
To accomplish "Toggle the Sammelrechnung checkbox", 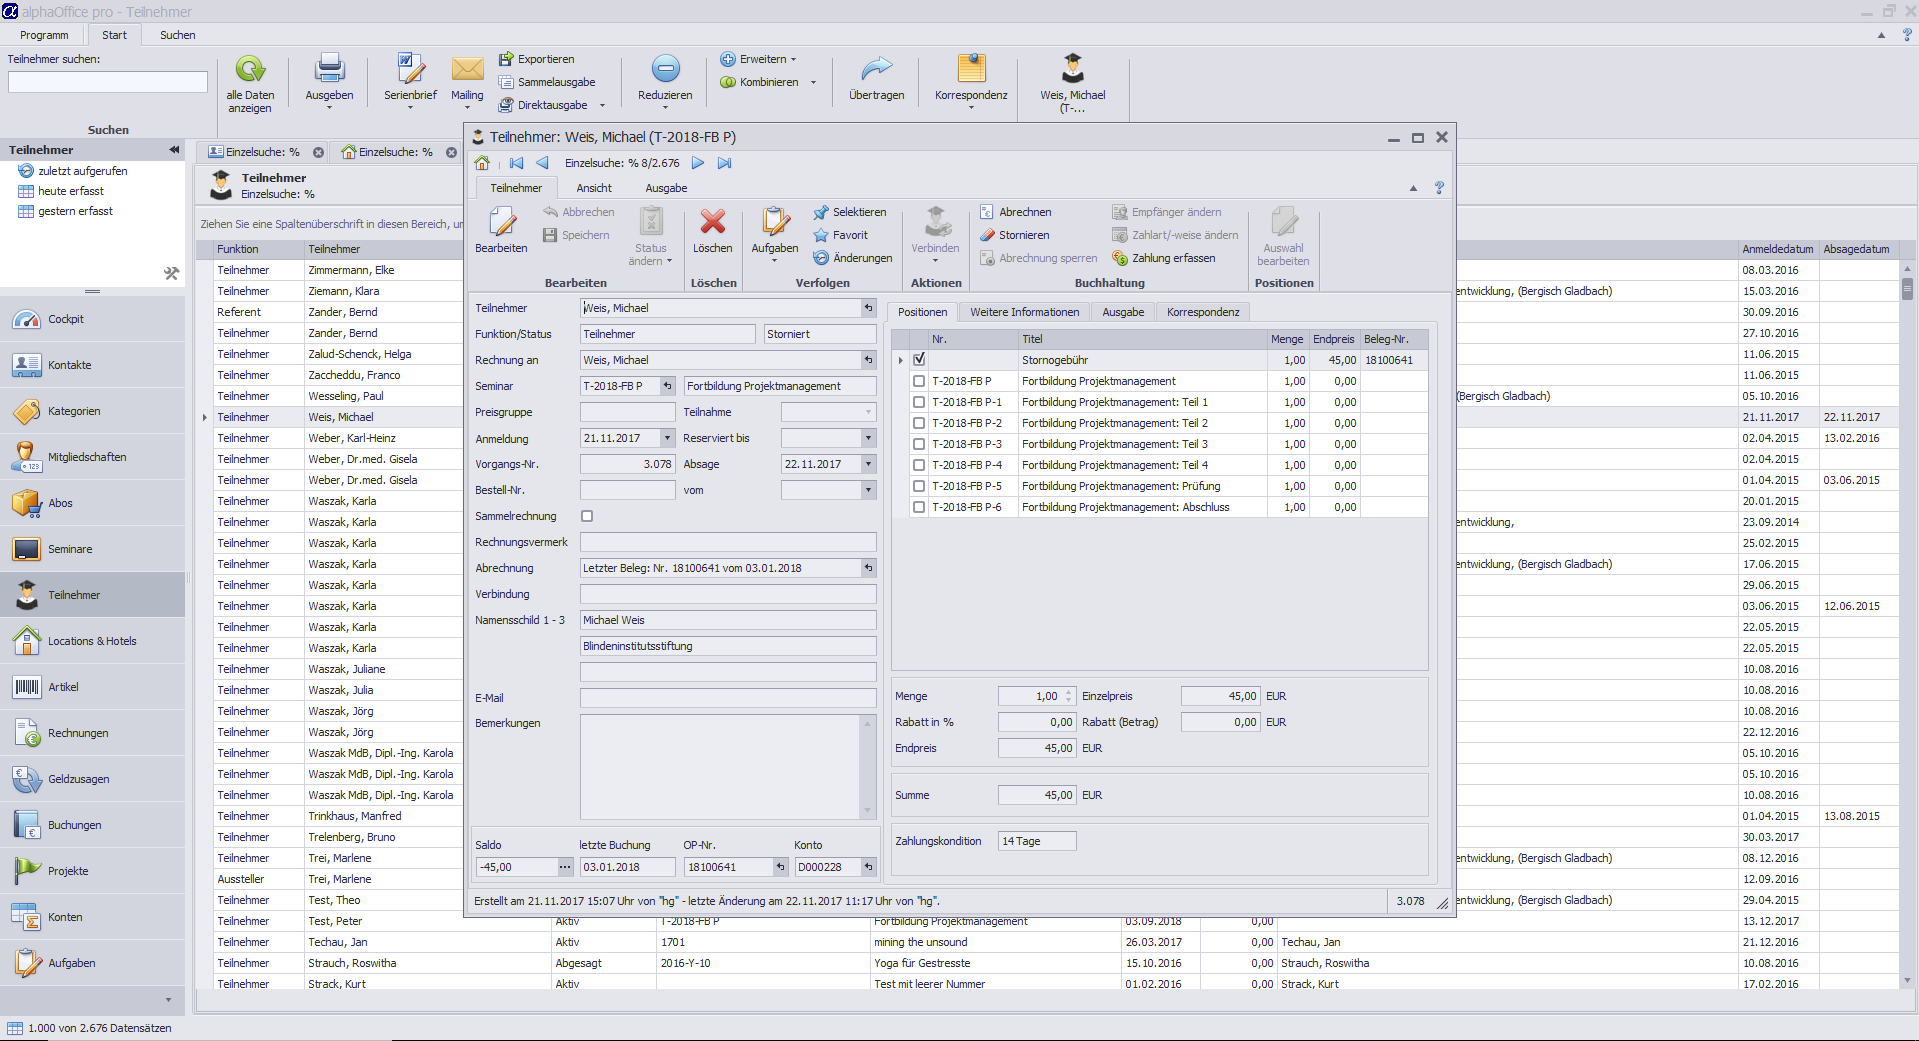I will (x=587, y=516).
